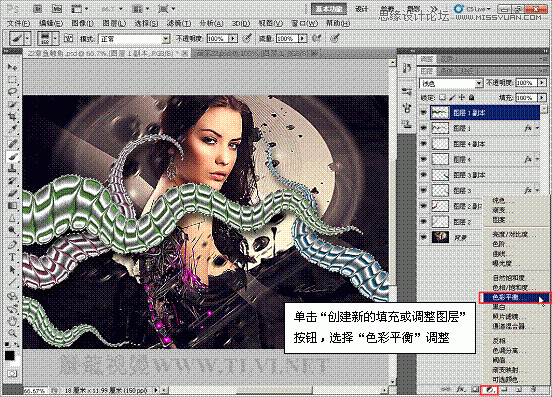The width and height of the screenshot is (552, 397).
Task: Select the Lasso tool
Action: 12,92
